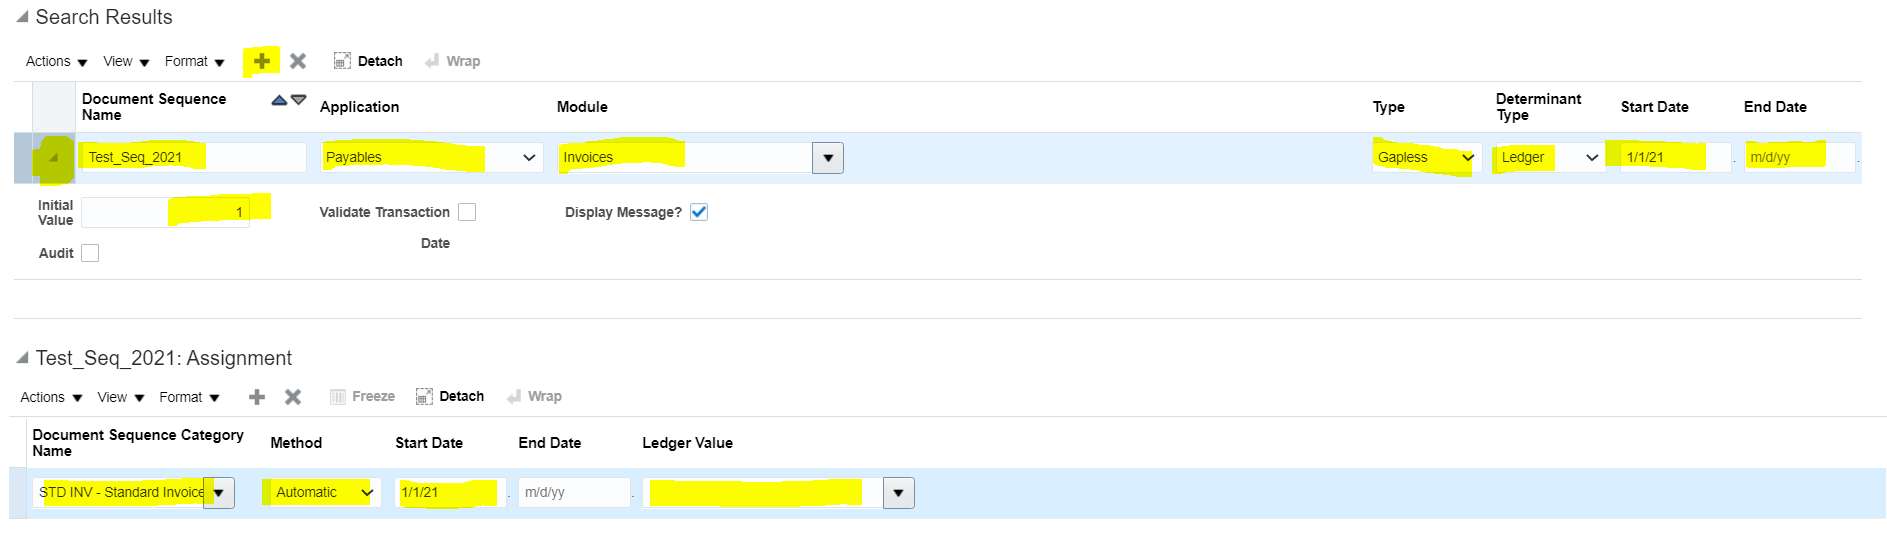Open the Type dropdown showing Gapless
Image resolution: width=1887 pixels, height=536 pixels.
1426,158
